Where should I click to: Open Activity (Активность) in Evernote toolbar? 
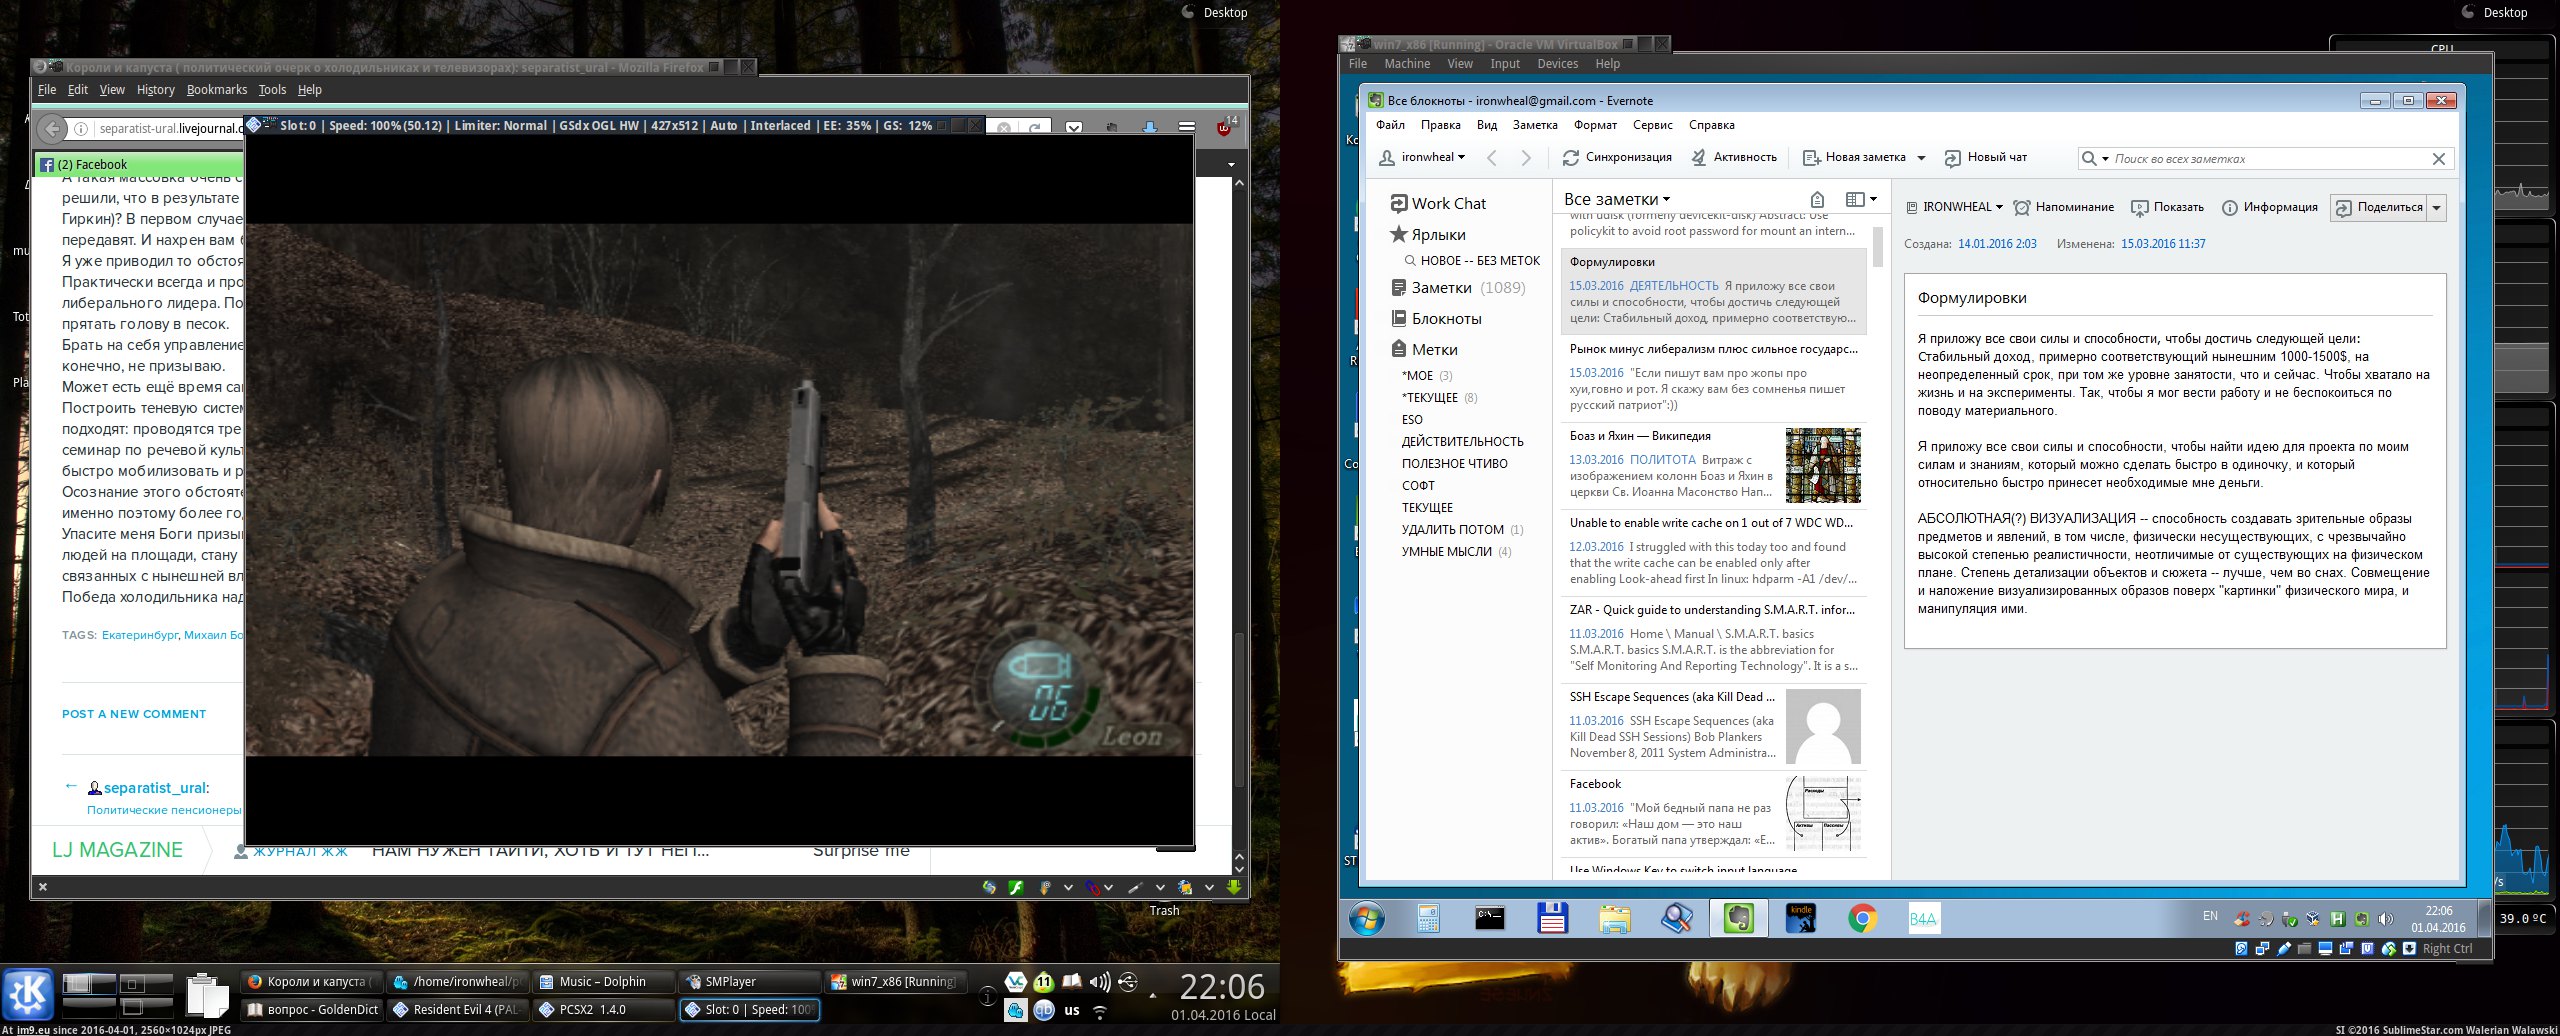pos(1734,158)
